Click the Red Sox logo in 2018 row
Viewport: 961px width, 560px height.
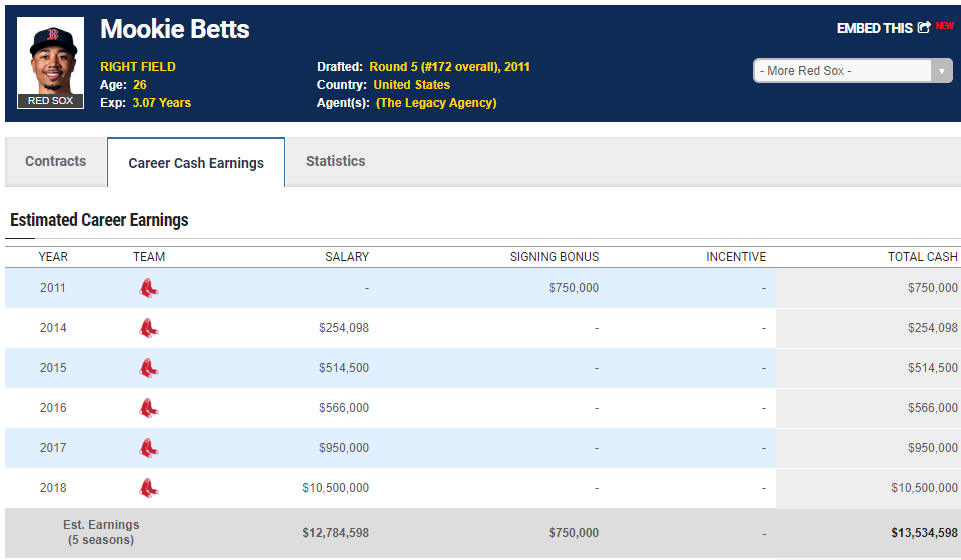pyautogui.click(x=148, y=488)
